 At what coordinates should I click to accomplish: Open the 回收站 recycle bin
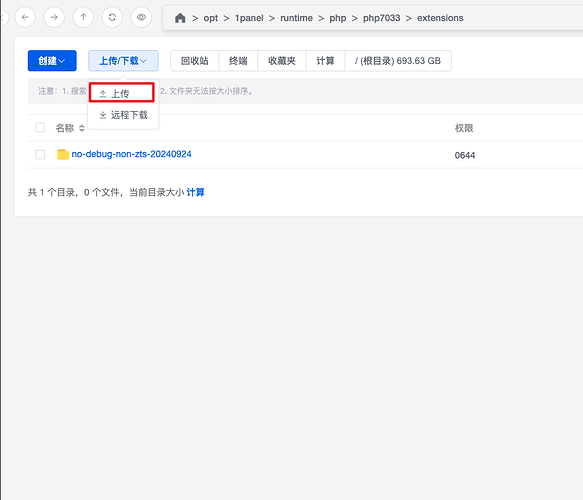[x=194, y=61]
